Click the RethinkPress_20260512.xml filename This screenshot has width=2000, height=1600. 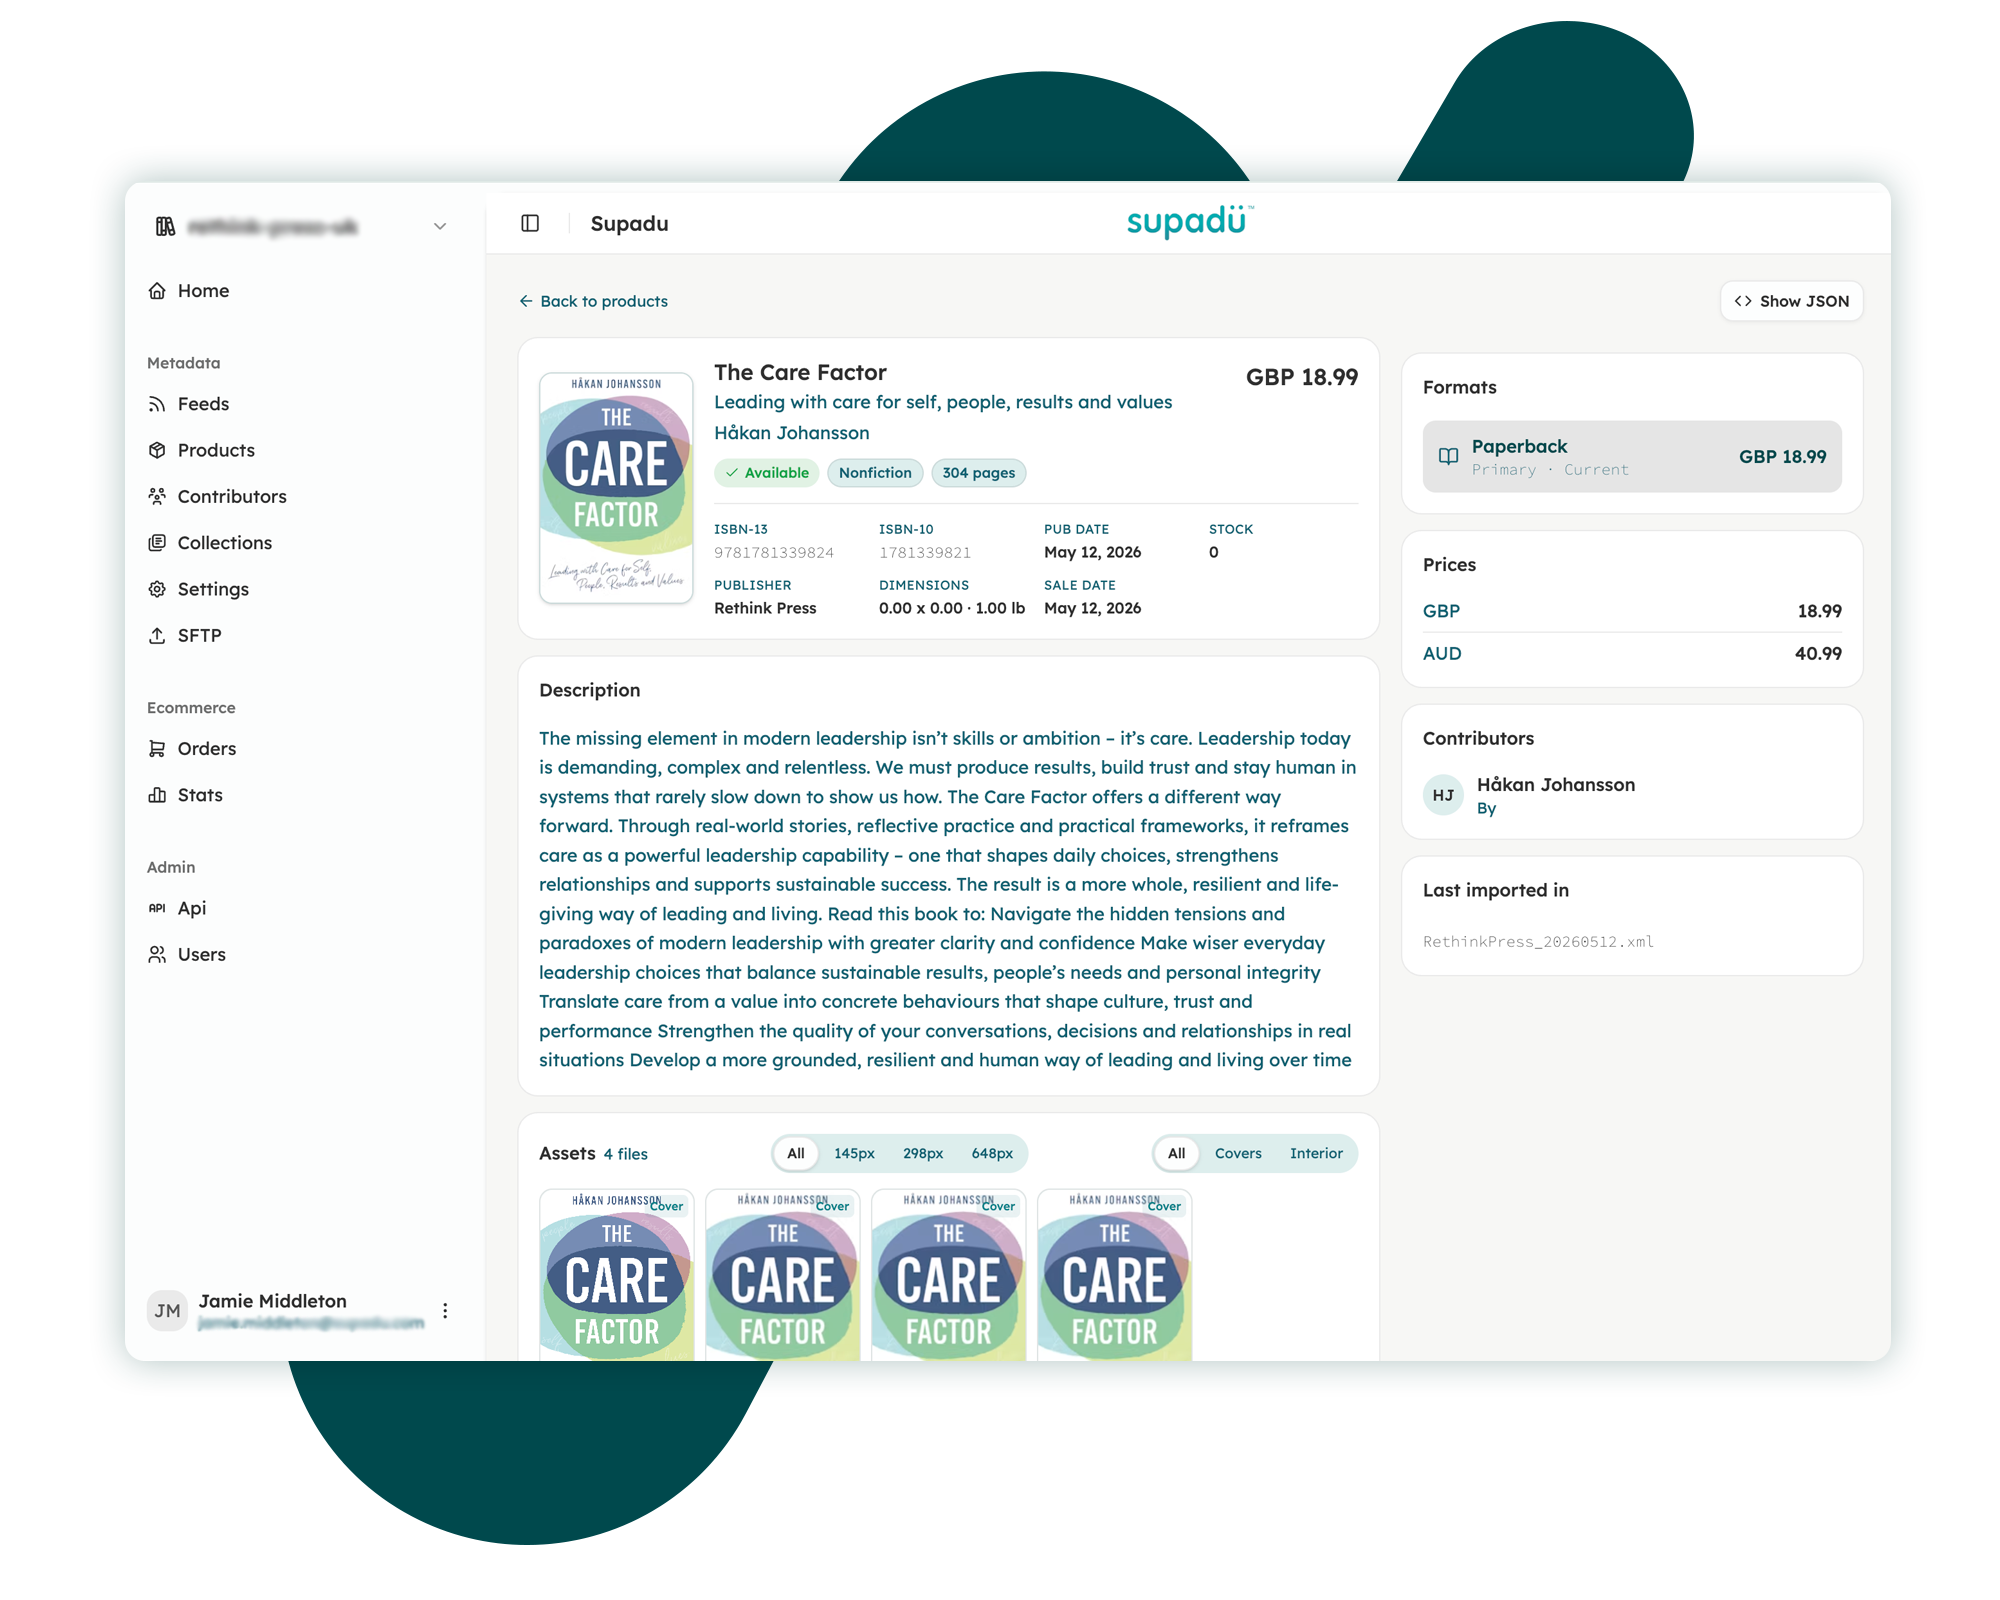[x=1538, y=942]
